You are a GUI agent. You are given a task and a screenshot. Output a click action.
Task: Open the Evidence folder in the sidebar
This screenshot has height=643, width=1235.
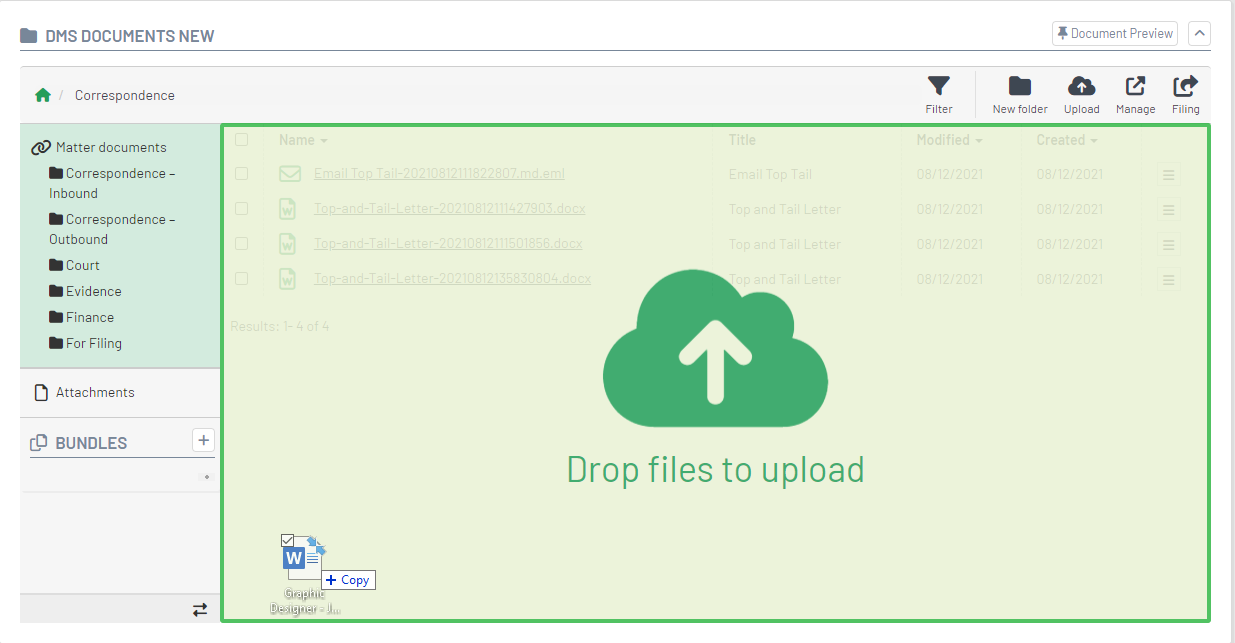[92, 291]
